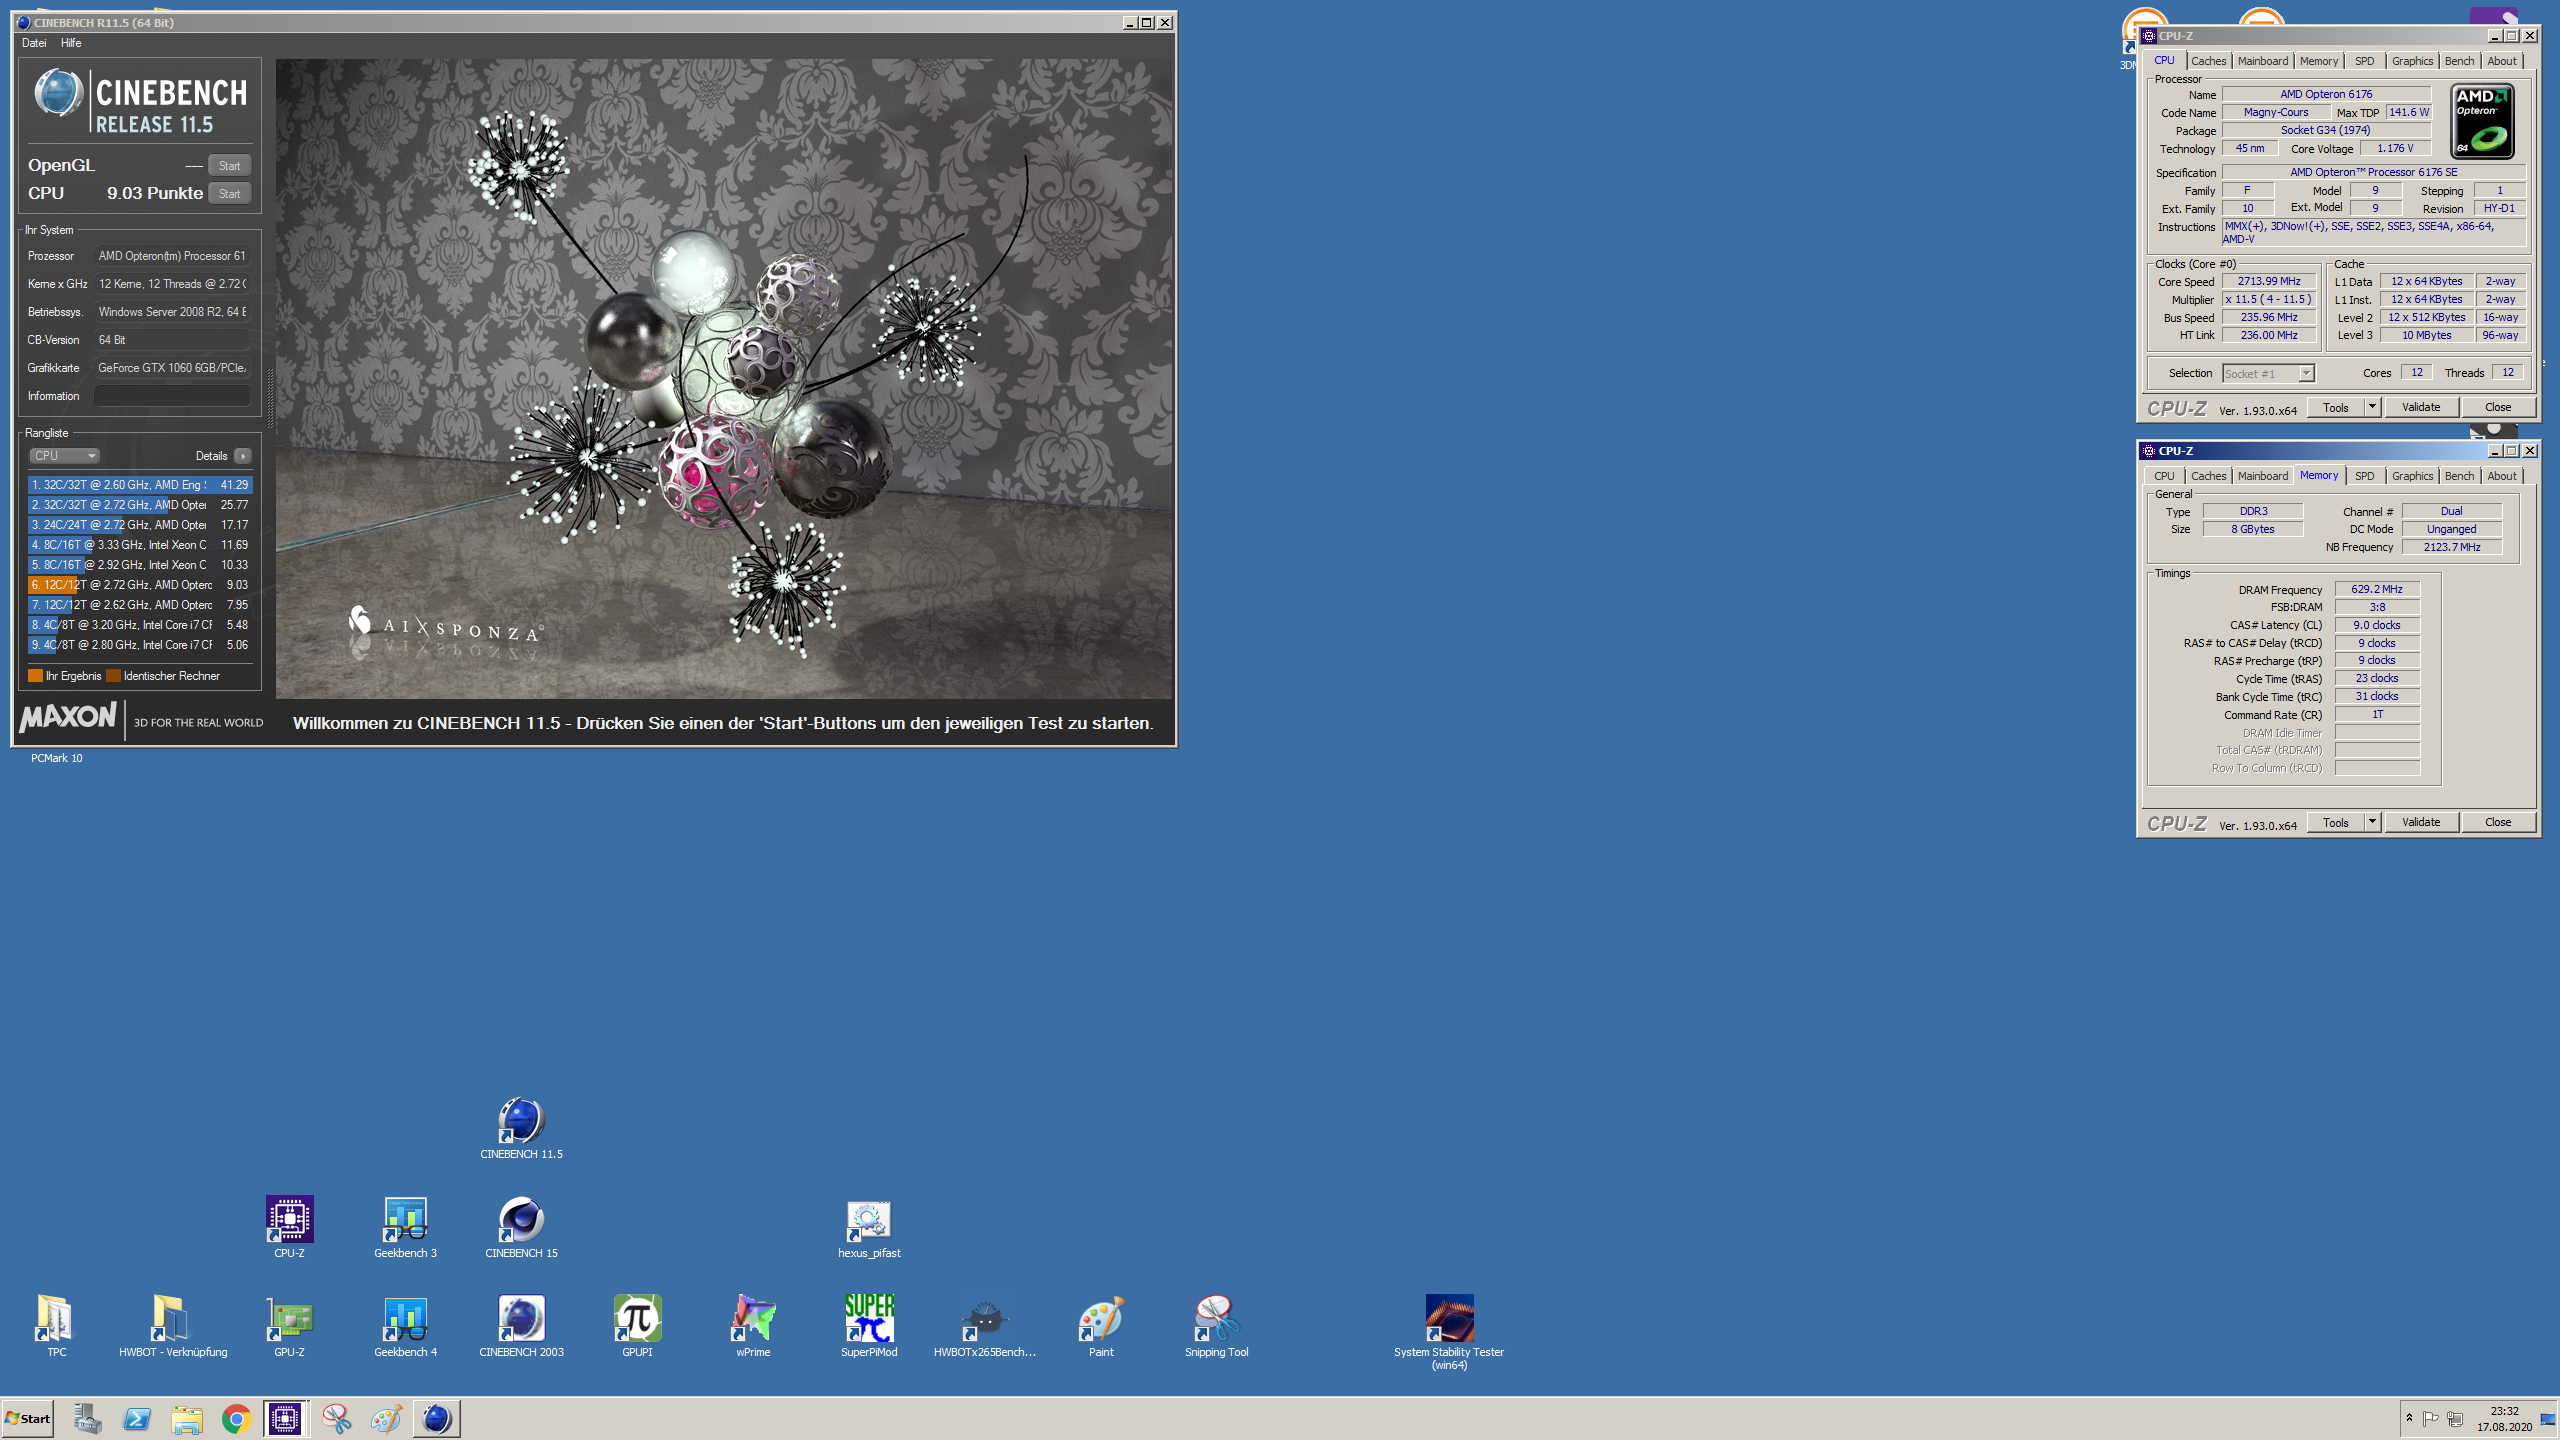Click the Server Manager taskbar icon
This screenshot has height=1440, width=2560.
(x=87, y=1418)
